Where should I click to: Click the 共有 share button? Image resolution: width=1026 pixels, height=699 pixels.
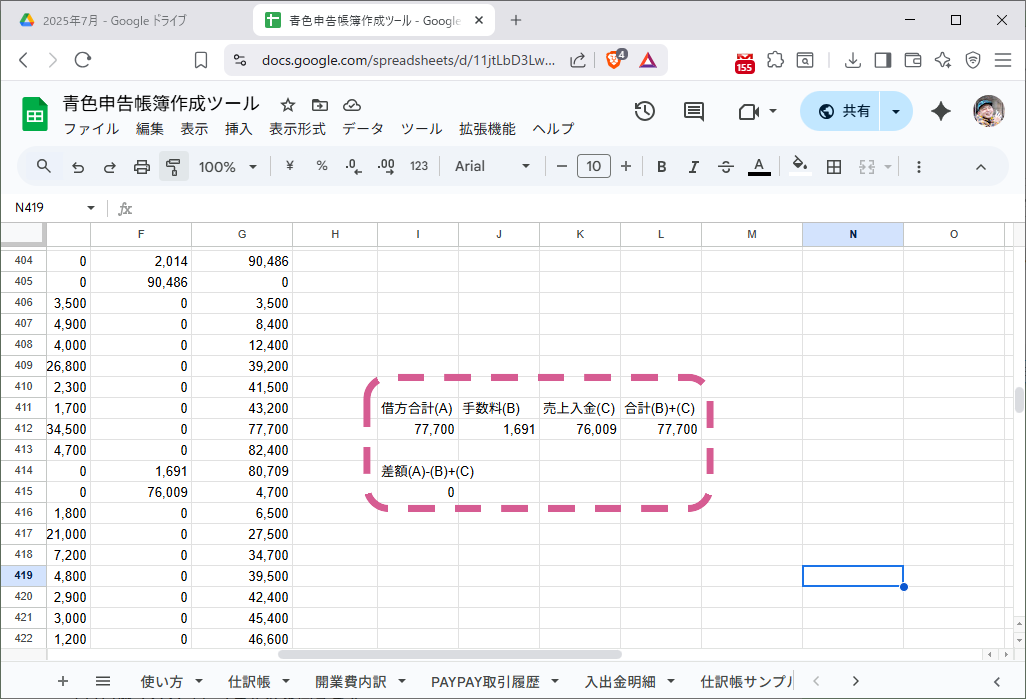point(844,111)
